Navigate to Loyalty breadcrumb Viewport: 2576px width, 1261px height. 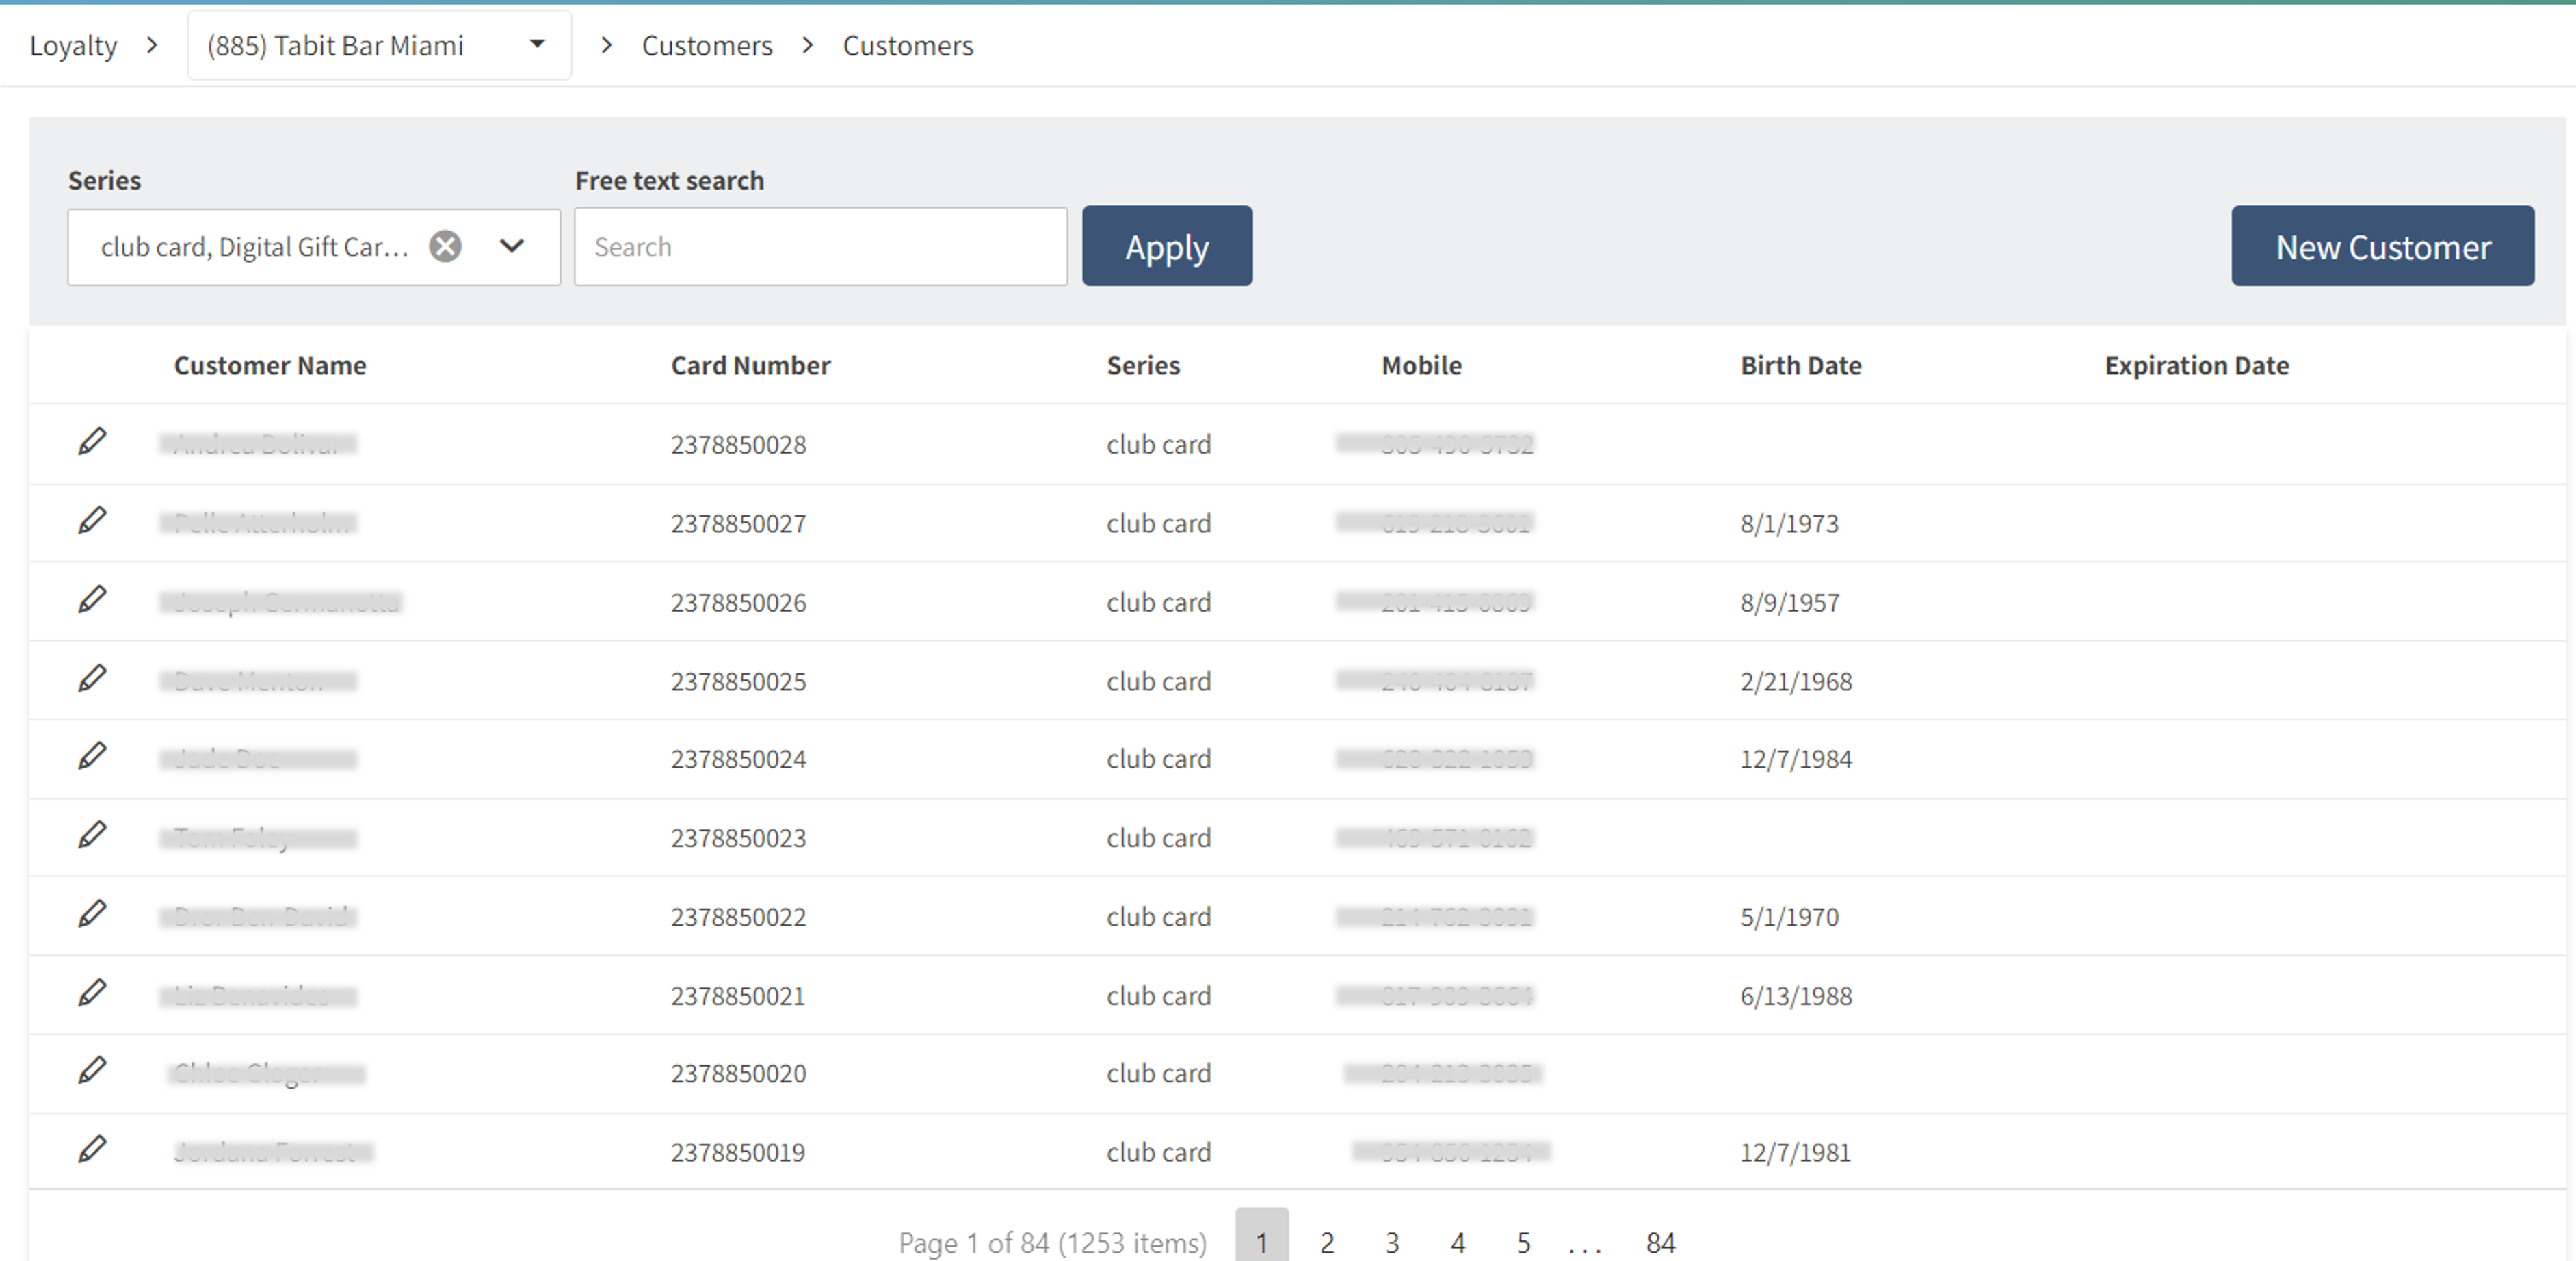coord(73,45)
